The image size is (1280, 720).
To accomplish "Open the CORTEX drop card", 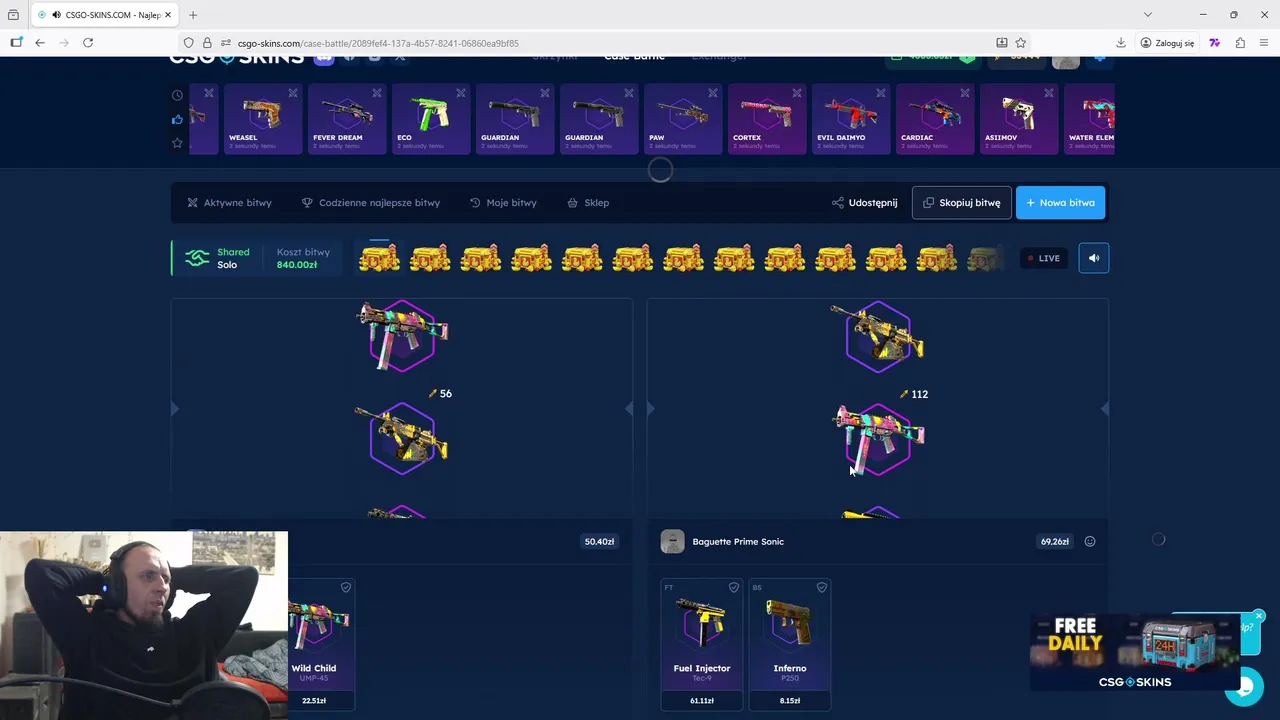I will coord(767,119).
